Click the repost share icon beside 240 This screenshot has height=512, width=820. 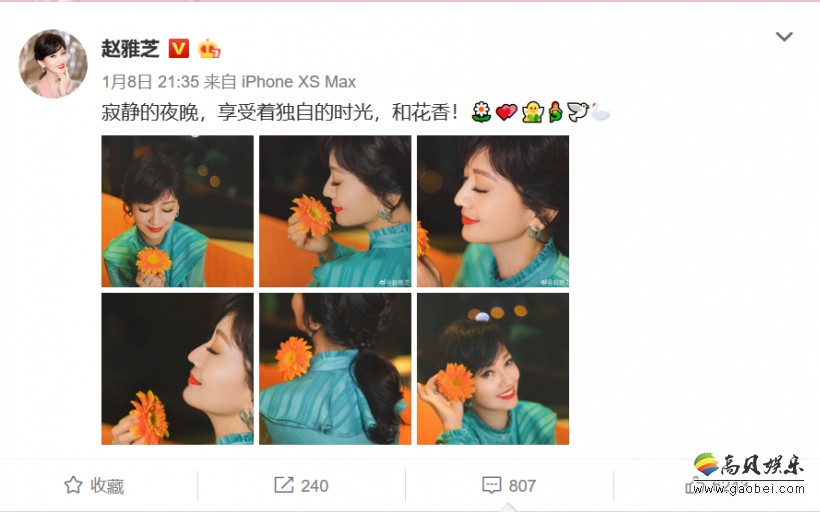click(x=284, y=485)
